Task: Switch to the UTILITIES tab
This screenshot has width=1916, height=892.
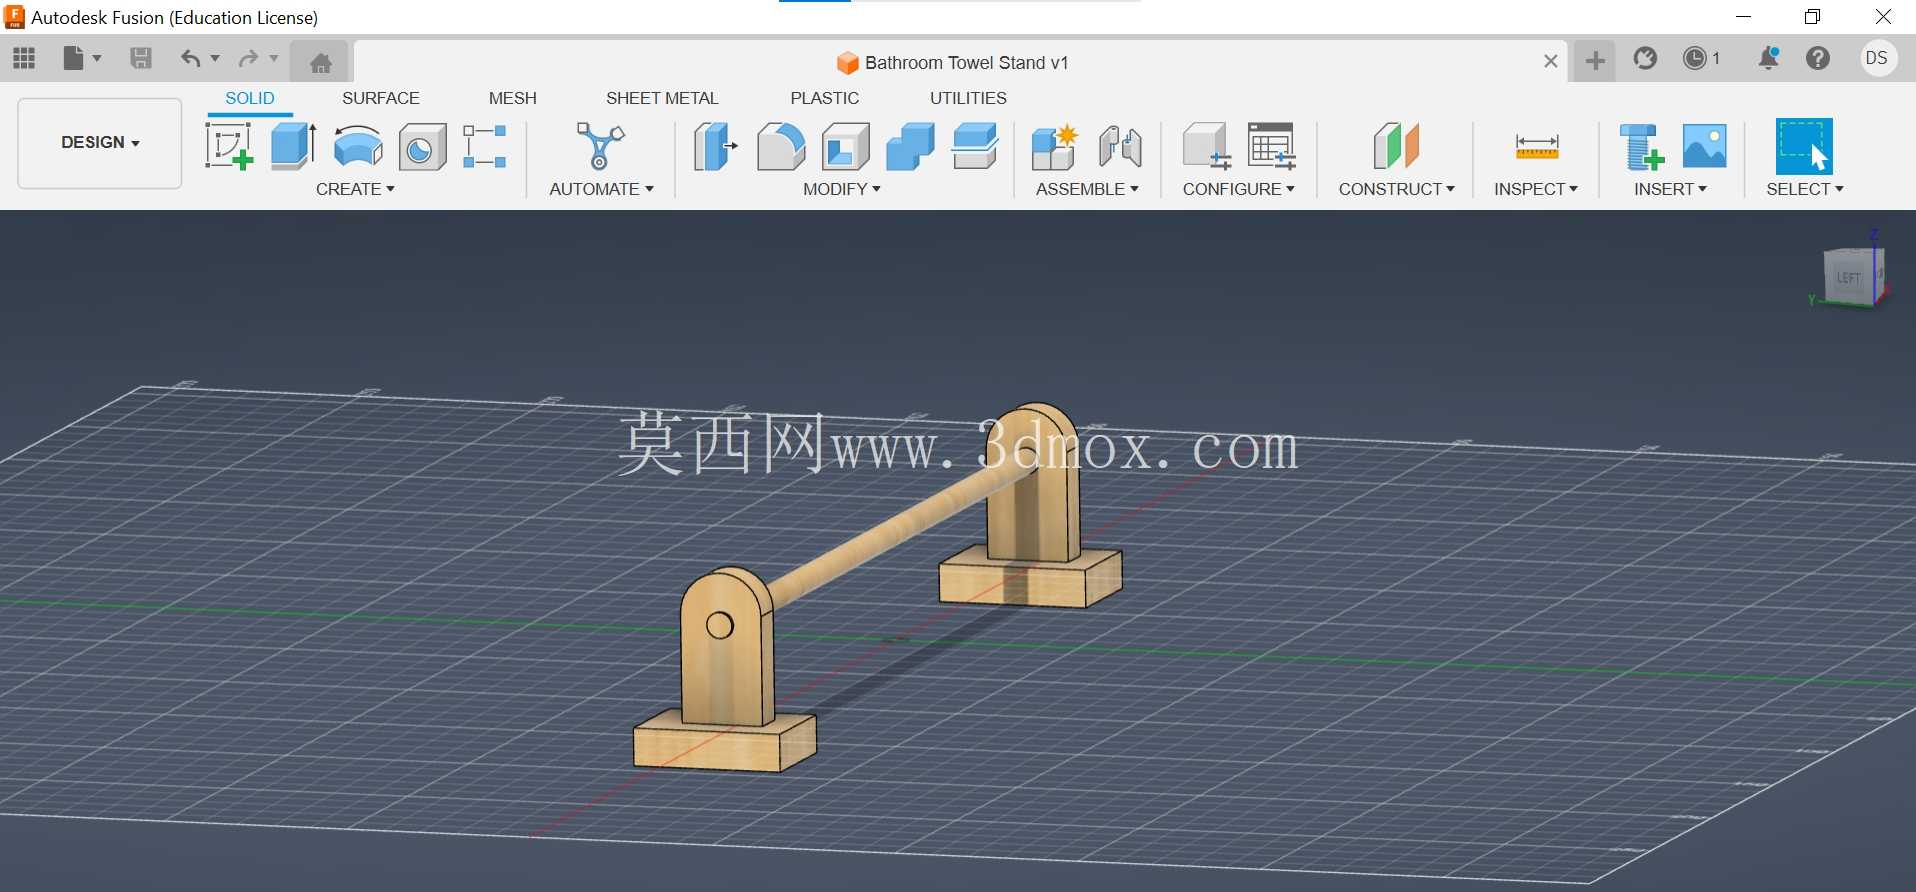Action: point(968,98)
